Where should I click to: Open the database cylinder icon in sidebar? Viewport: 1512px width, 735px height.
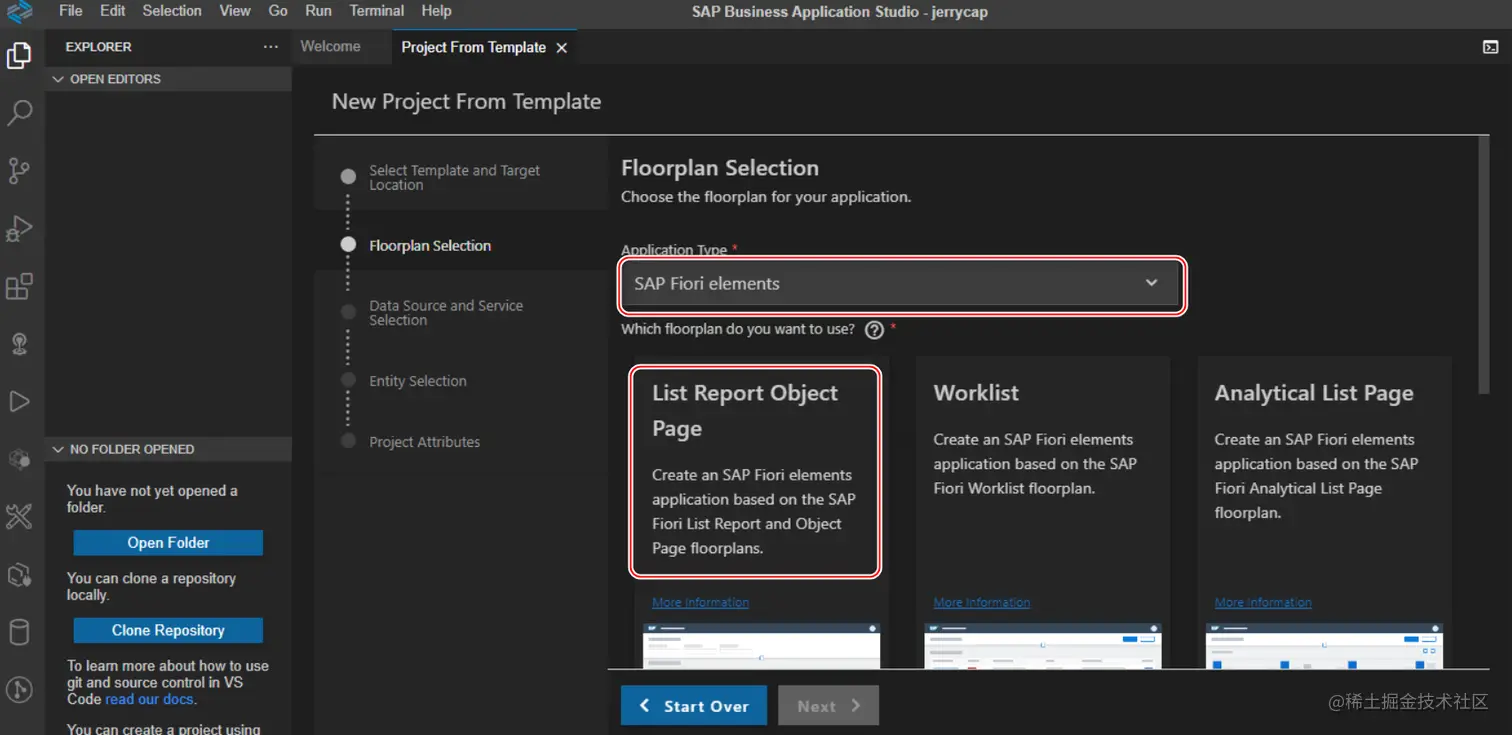pyautogui.click(x=19, y=632)
